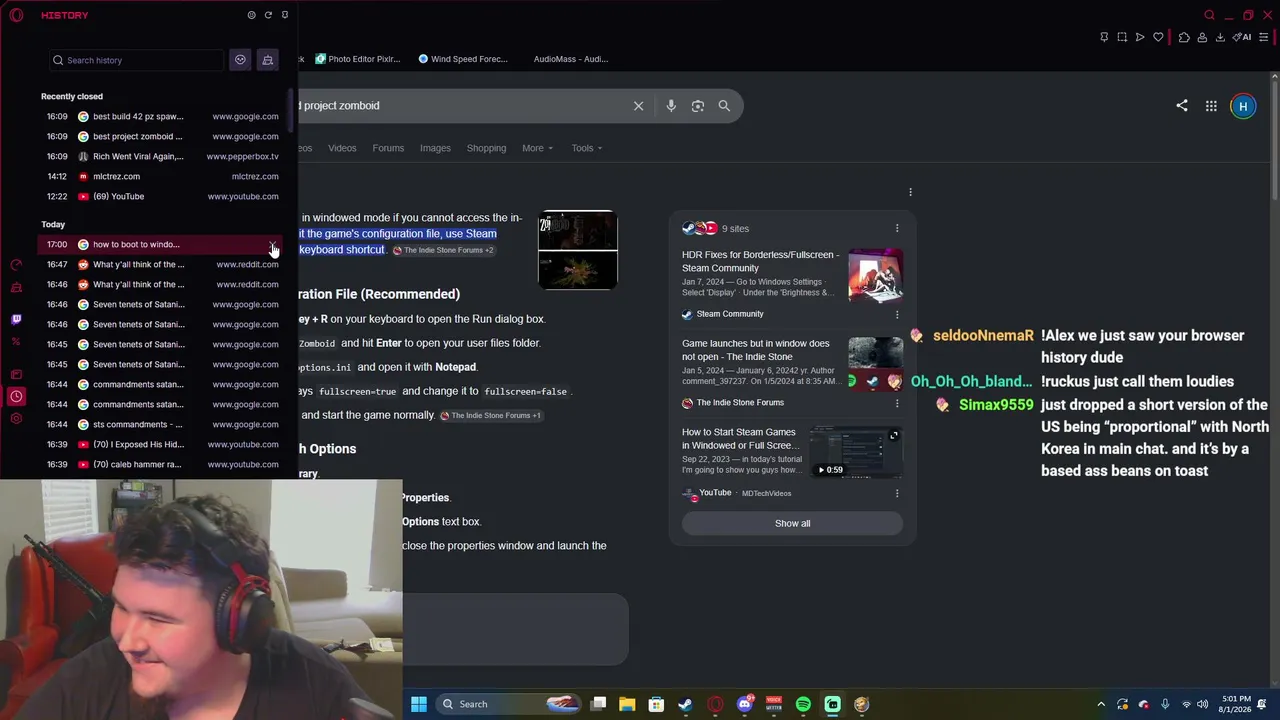This screenshot has width=1280, height=720.
Task: Open the AI overview game thumbnail image
Action: pyautogui.click(x=578, y=250)
